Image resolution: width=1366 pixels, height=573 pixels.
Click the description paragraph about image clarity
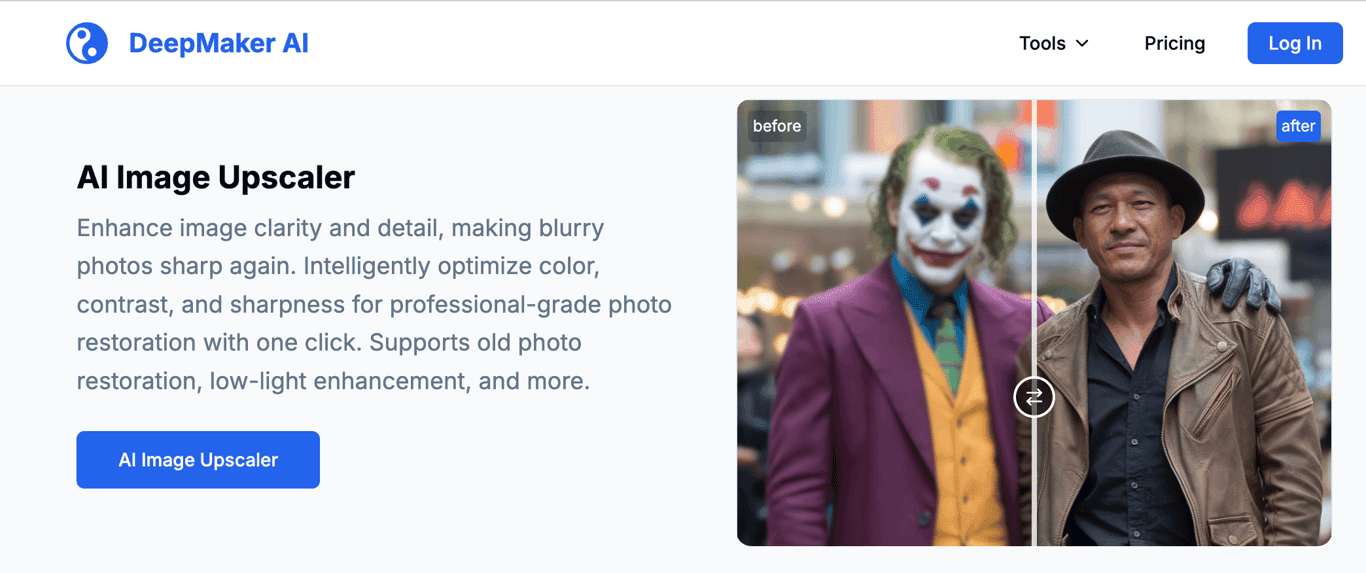click(374, 304)
